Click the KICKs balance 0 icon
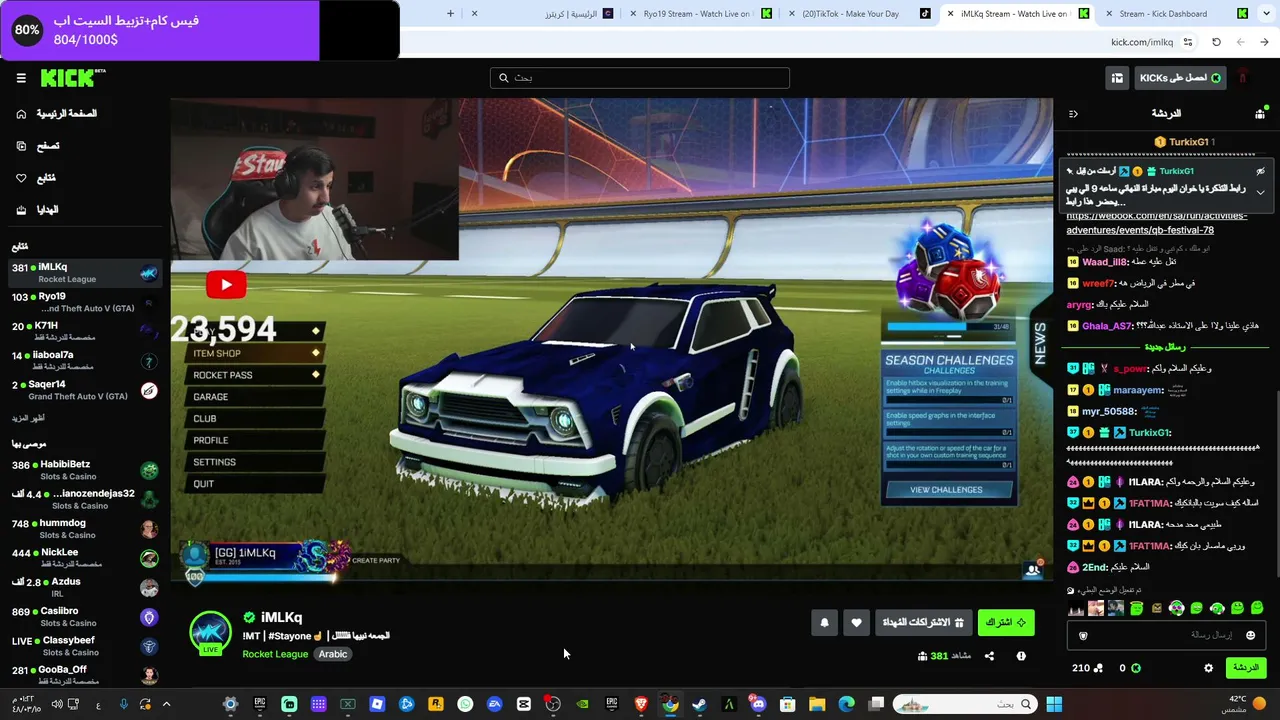 pos(1135,668)
